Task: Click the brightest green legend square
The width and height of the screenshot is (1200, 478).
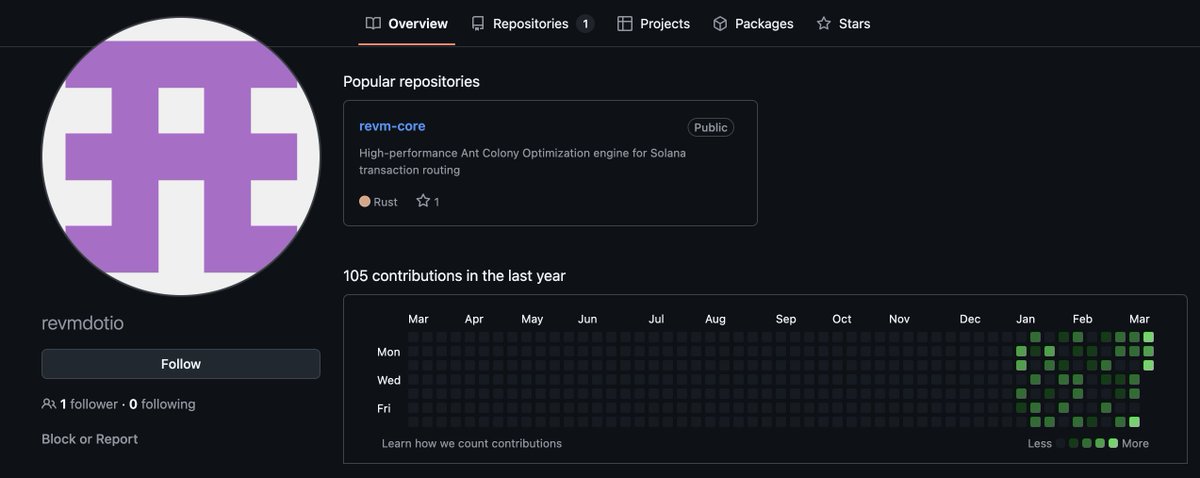Action: coord(1113,443)
